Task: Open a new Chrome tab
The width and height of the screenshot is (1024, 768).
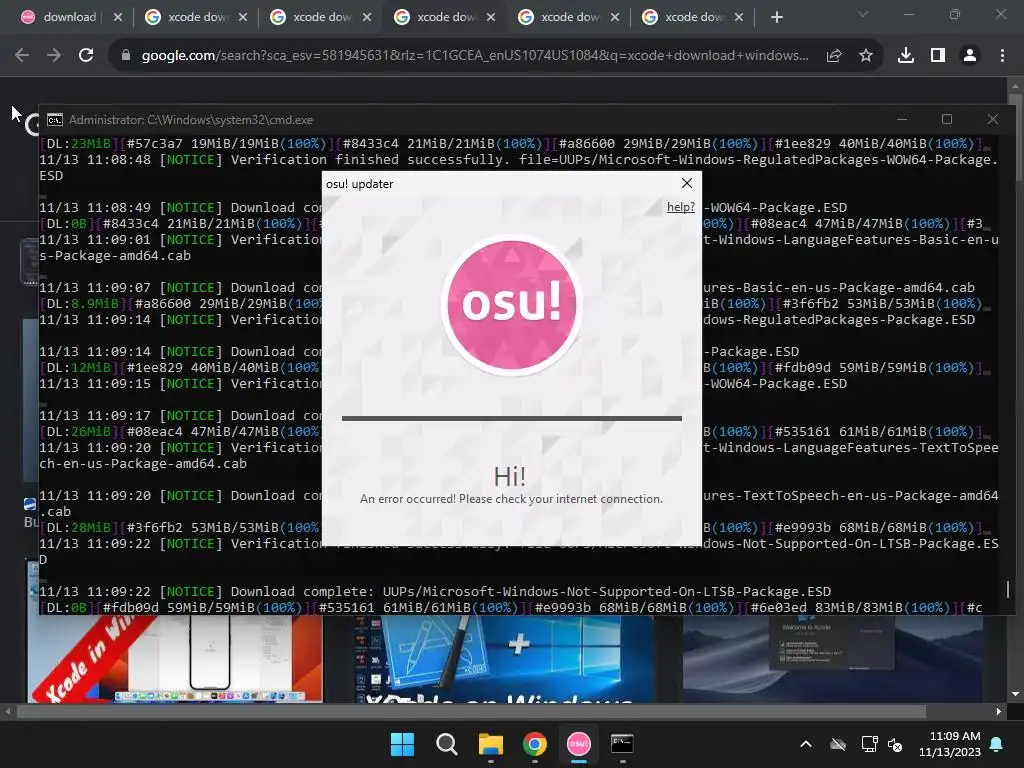Action: pyautogui.click(x=776, y=17)
